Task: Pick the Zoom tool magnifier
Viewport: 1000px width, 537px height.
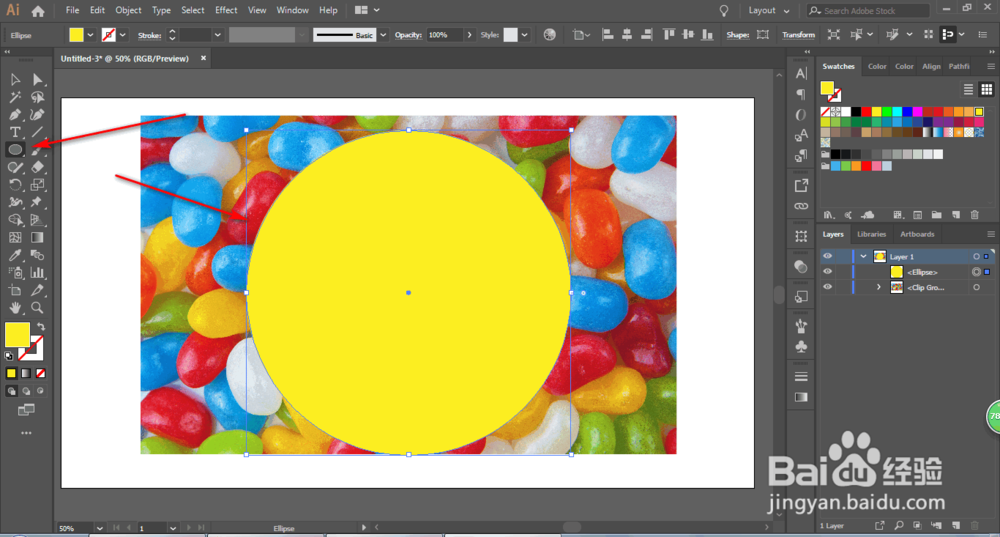Action: [x=38, y=307]
